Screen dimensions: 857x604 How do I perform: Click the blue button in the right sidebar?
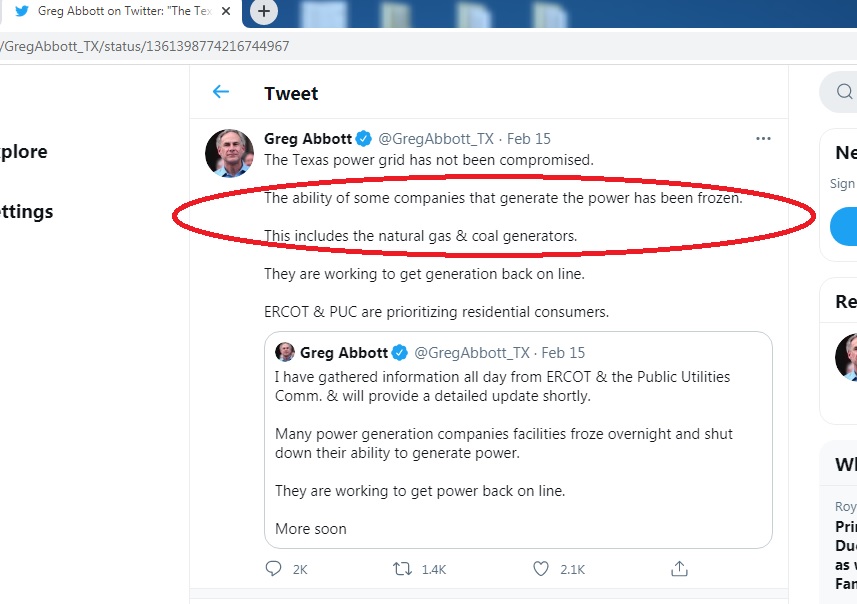pos(845,226)
